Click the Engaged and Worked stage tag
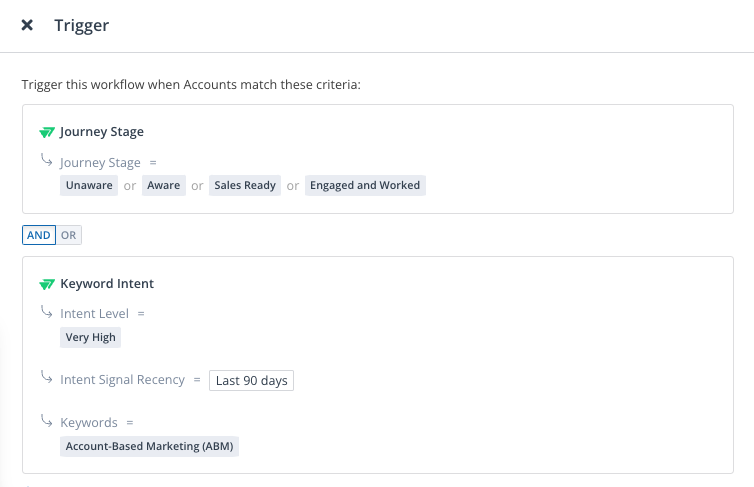This screenshot has height=487, width=754. click(365, 186)
